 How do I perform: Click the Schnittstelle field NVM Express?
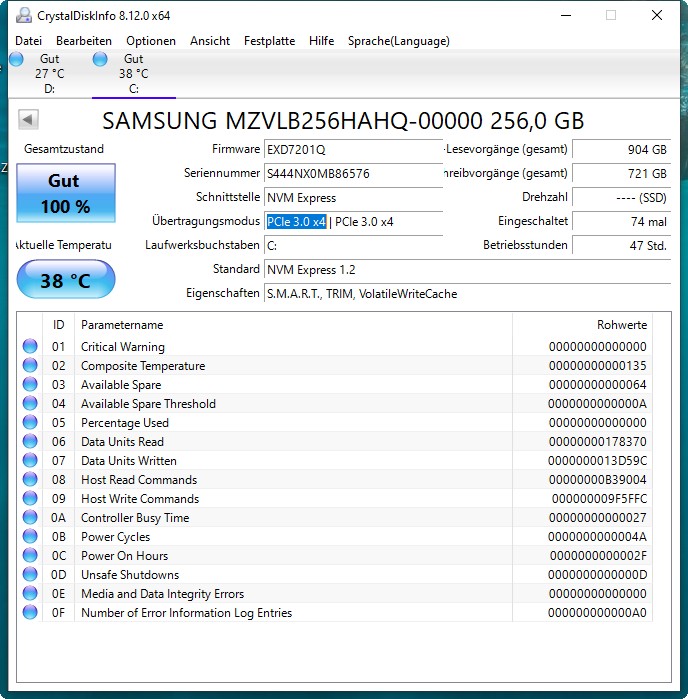click(x=353, y=197)
